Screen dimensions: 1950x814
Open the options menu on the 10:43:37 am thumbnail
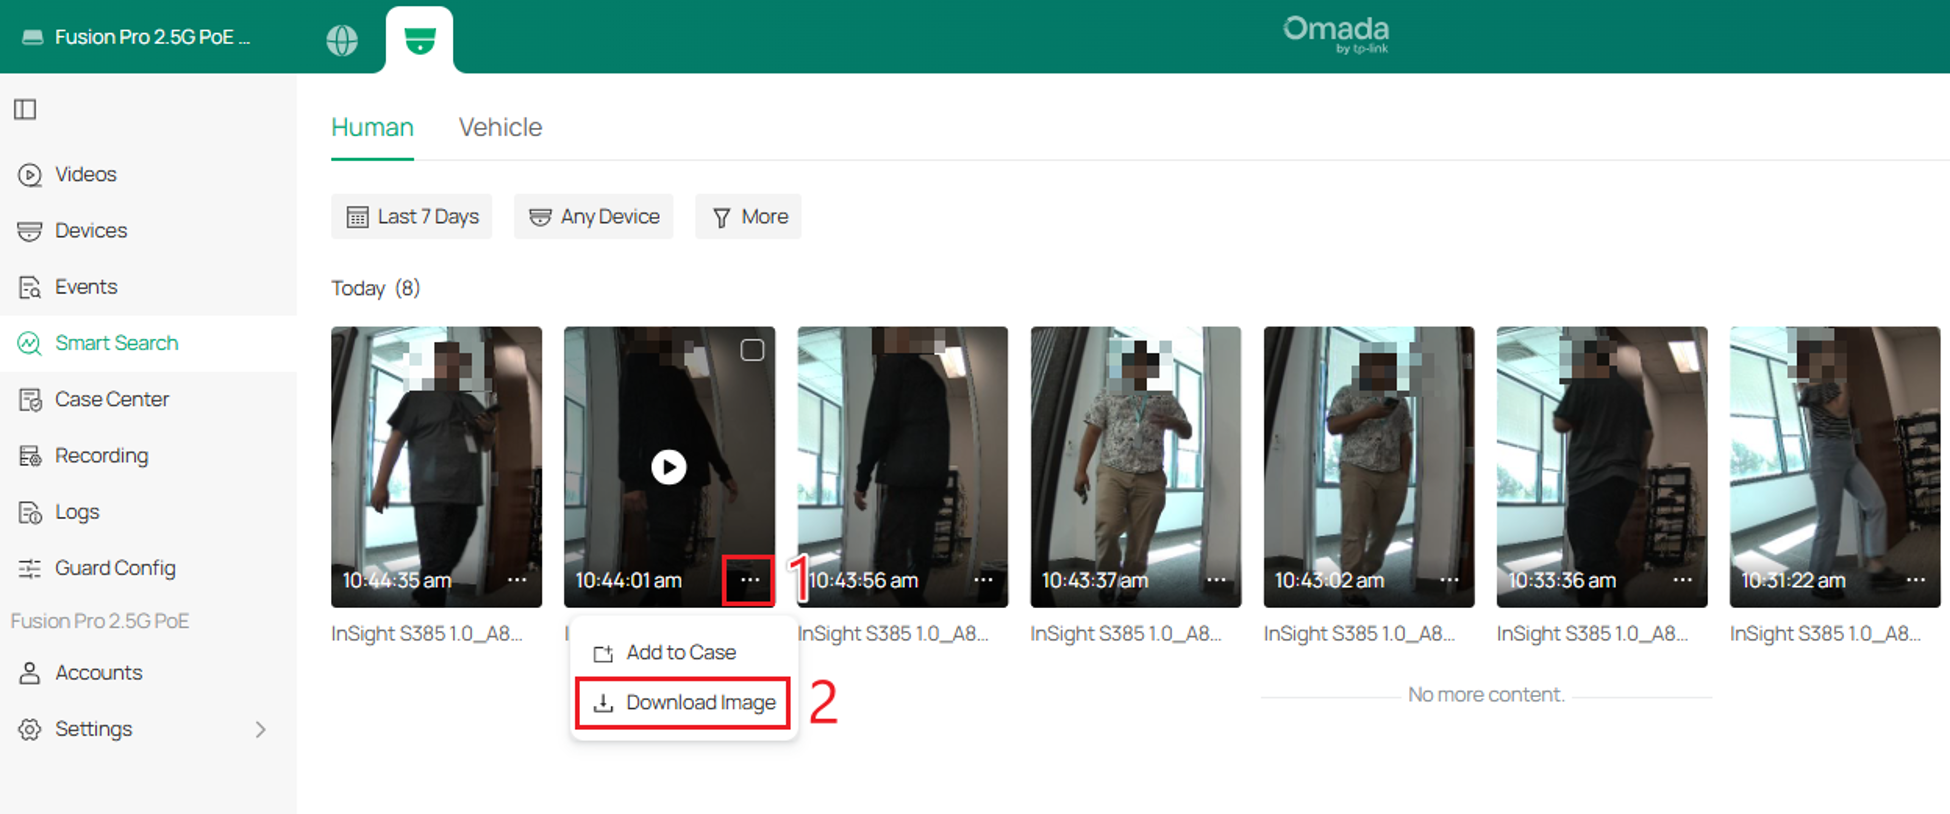[1216, 580]
